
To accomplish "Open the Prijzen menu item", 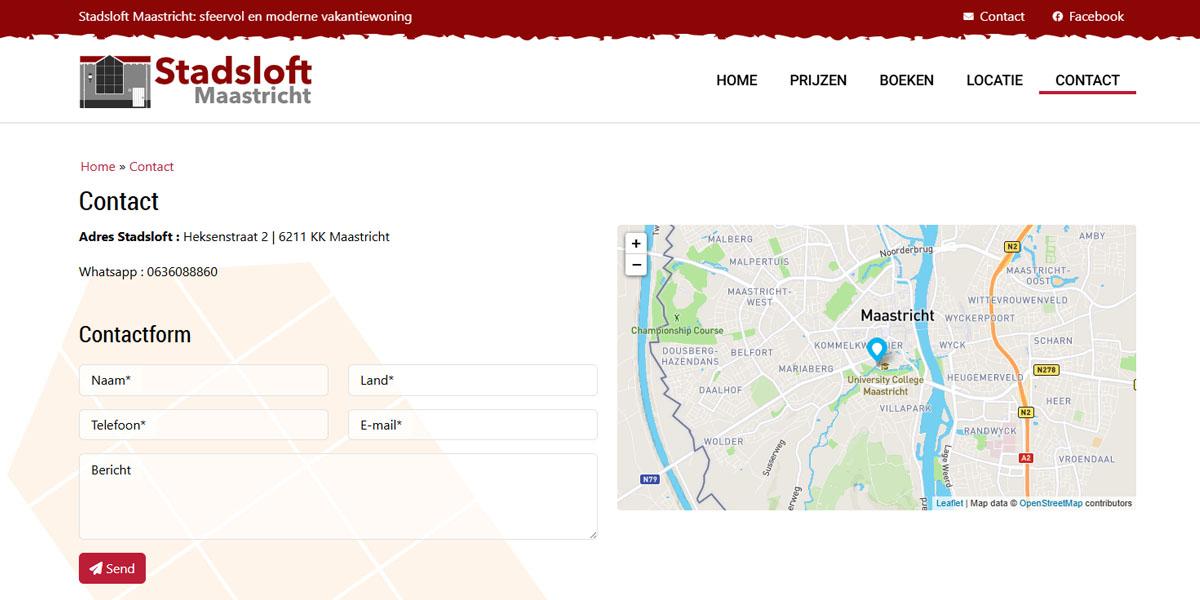I will point(818,80).
